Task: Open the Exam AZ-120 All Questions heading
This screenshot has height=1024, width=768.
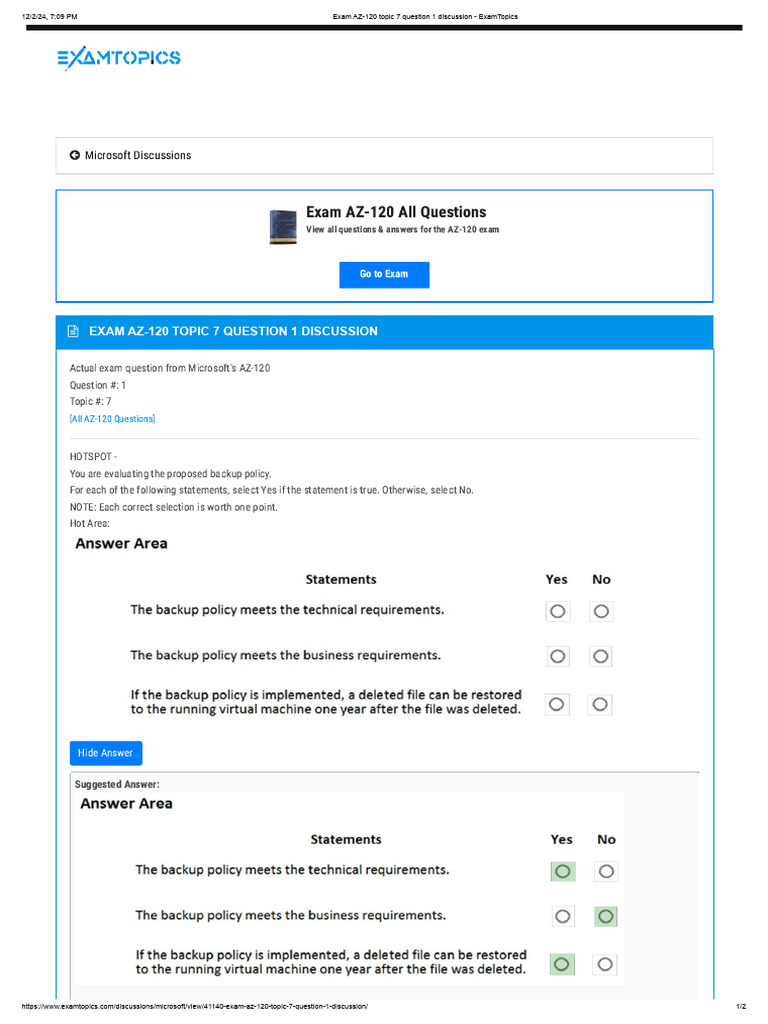Action: coord(396,212)
